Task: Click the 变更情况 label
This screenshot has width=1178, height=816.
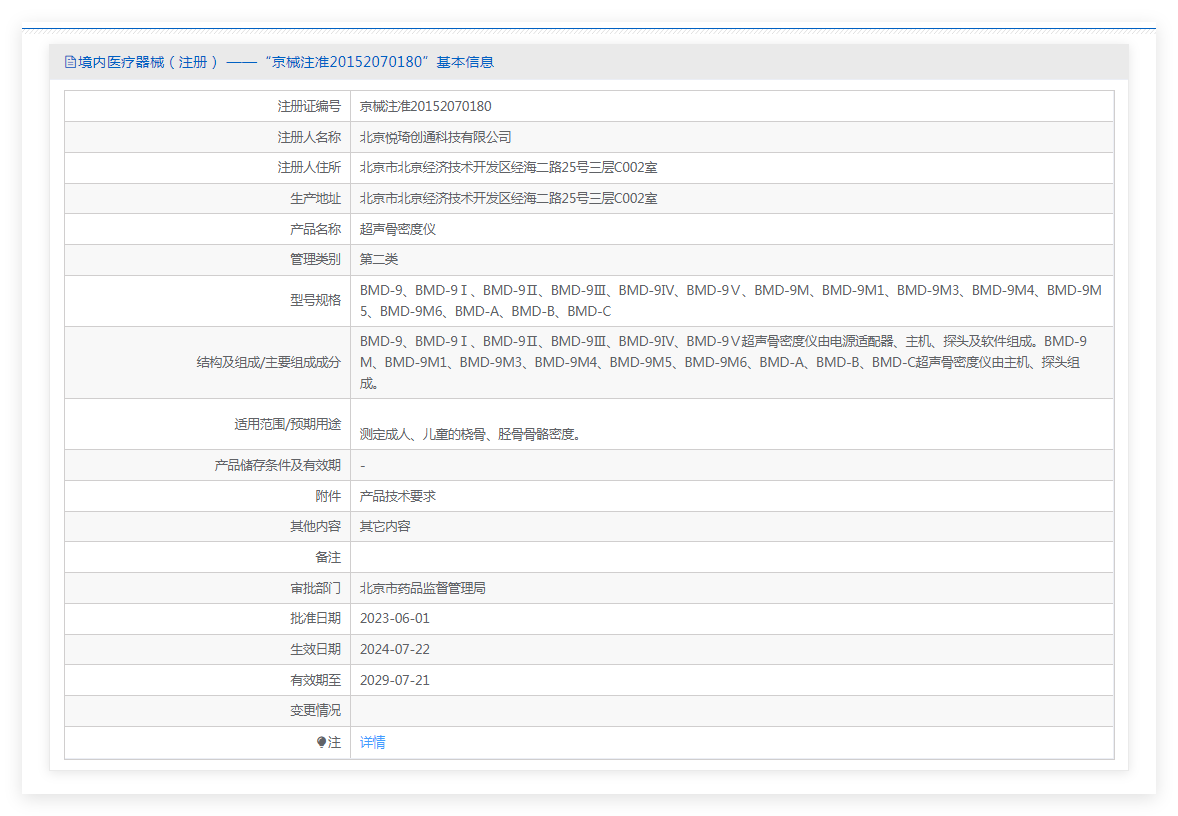Action: click(316, 710)
